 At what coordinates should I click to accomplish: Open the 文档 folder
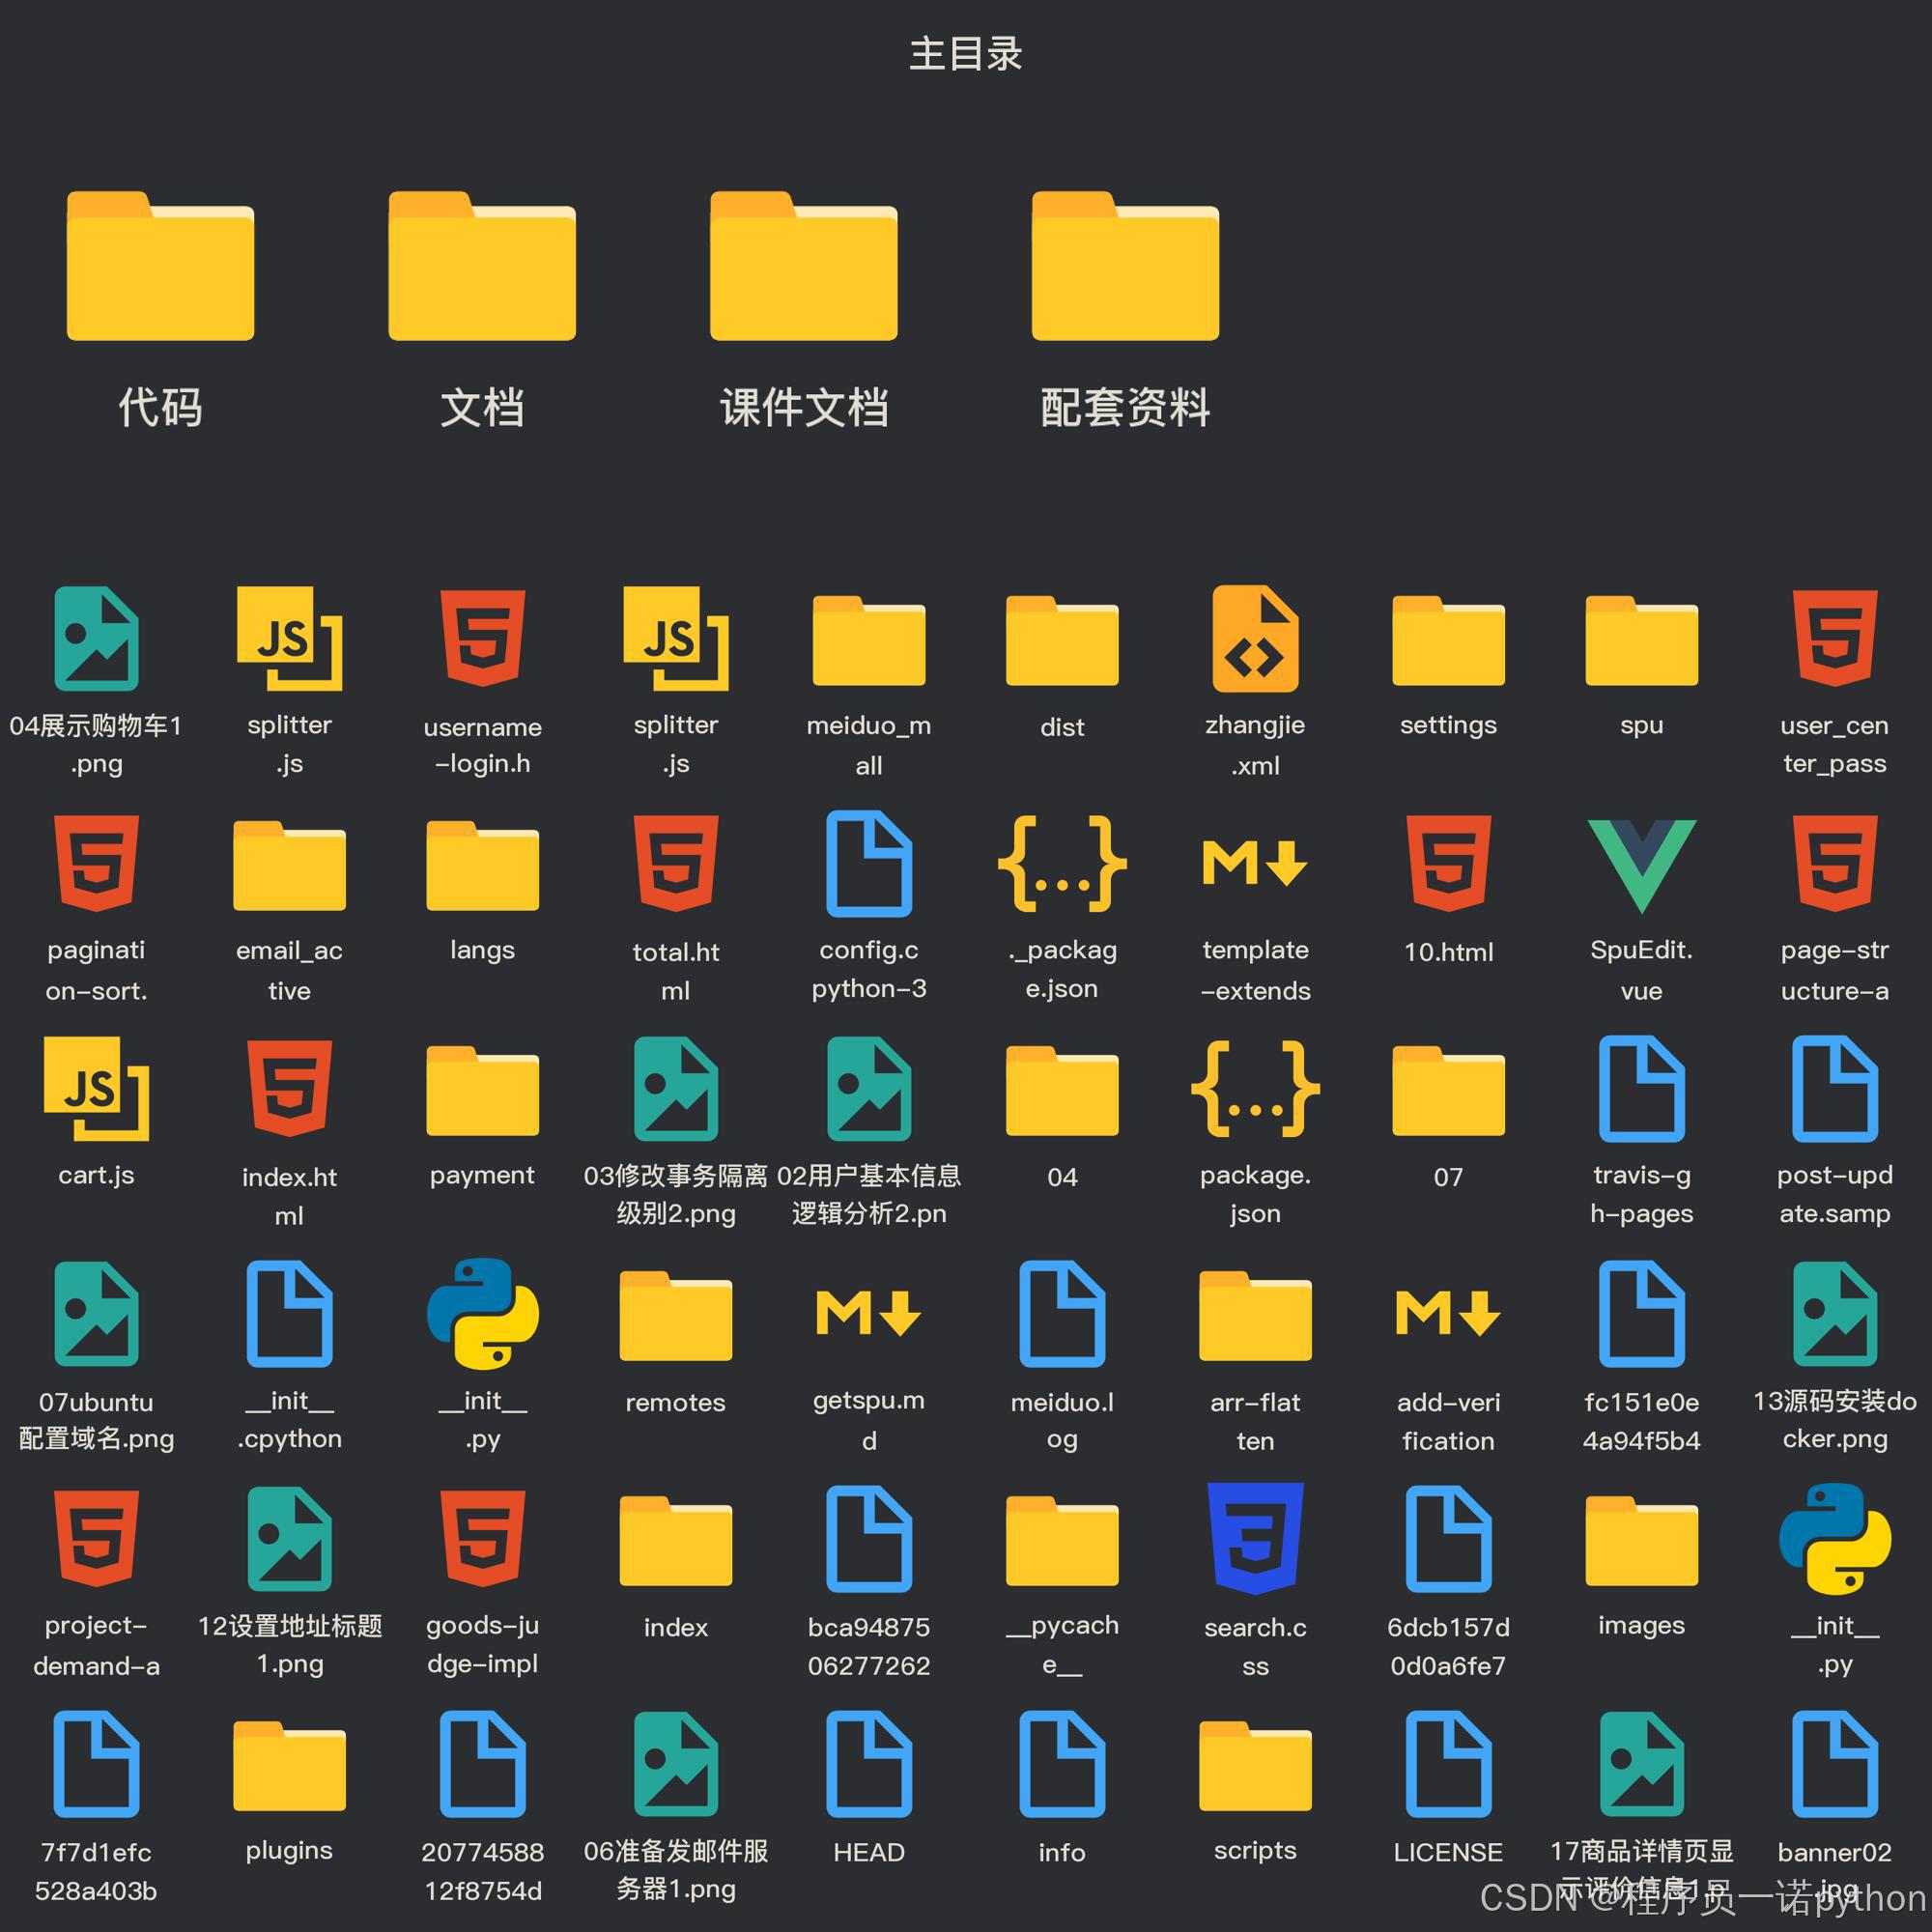(482, 267)
